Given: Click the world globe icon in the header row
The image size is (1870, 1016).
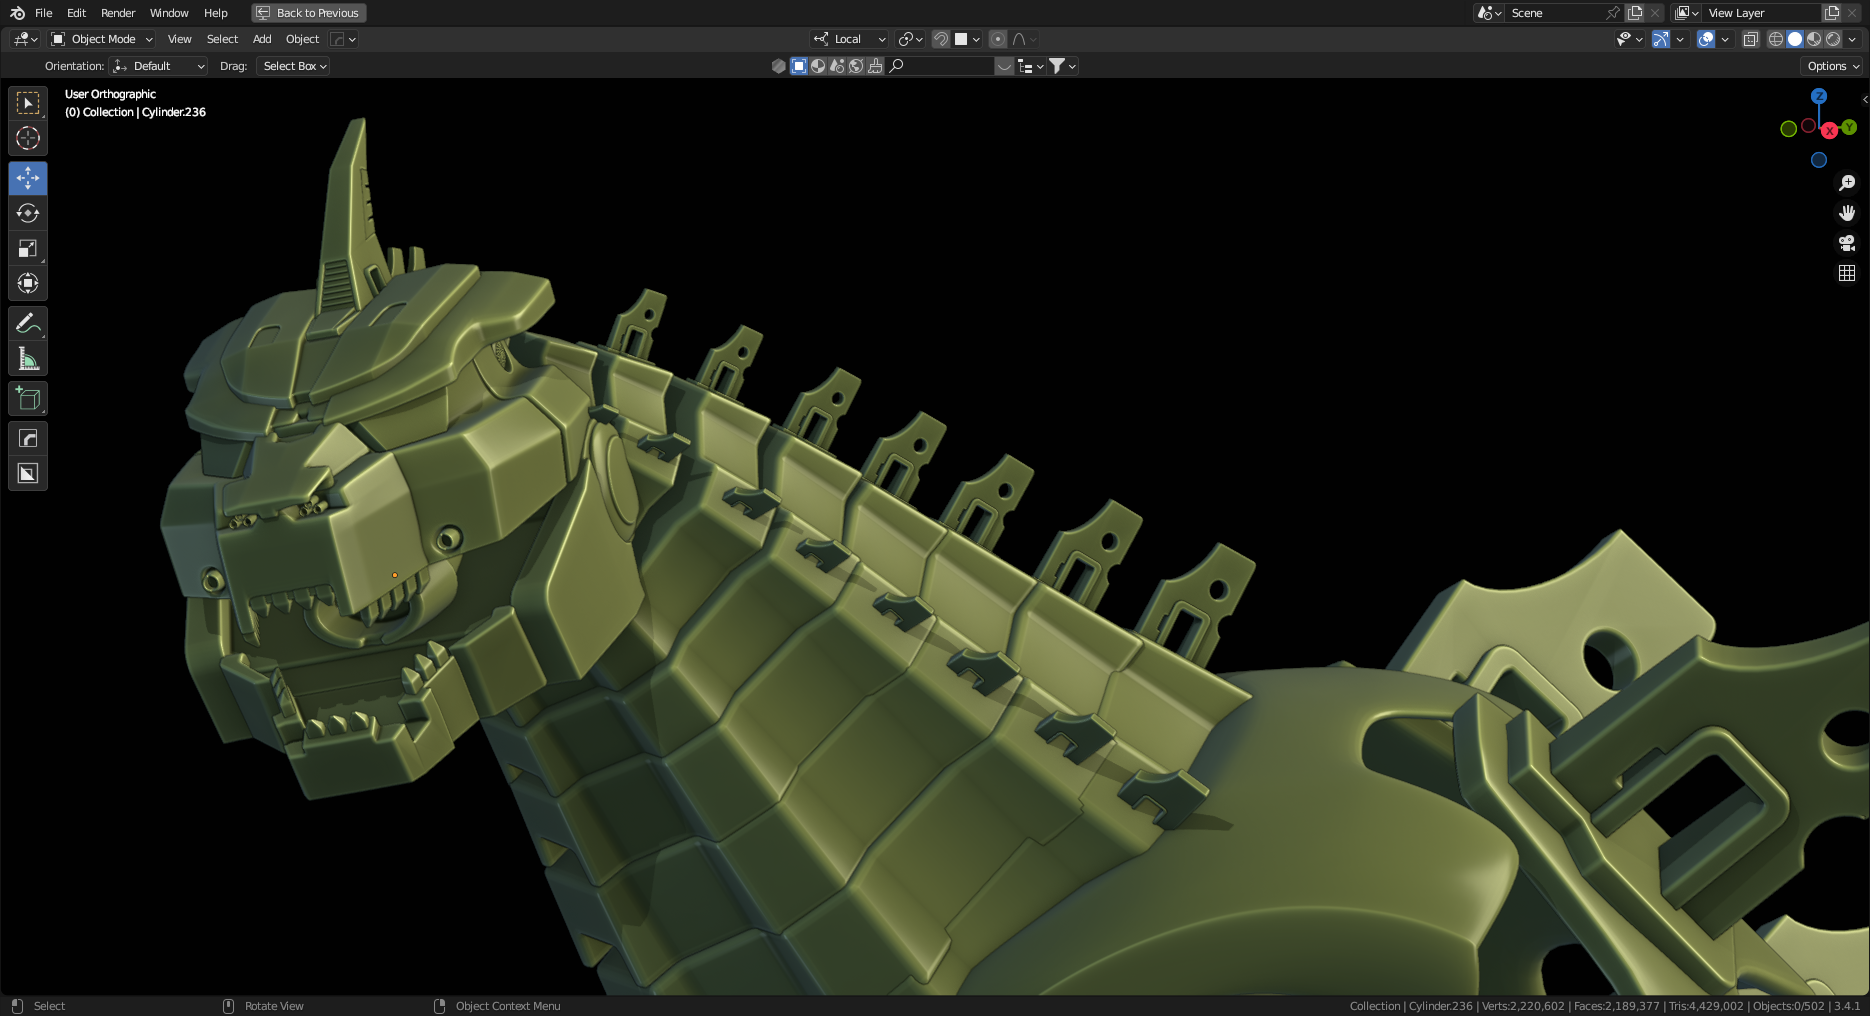Looking at the screenshot, I should point(856,66).
